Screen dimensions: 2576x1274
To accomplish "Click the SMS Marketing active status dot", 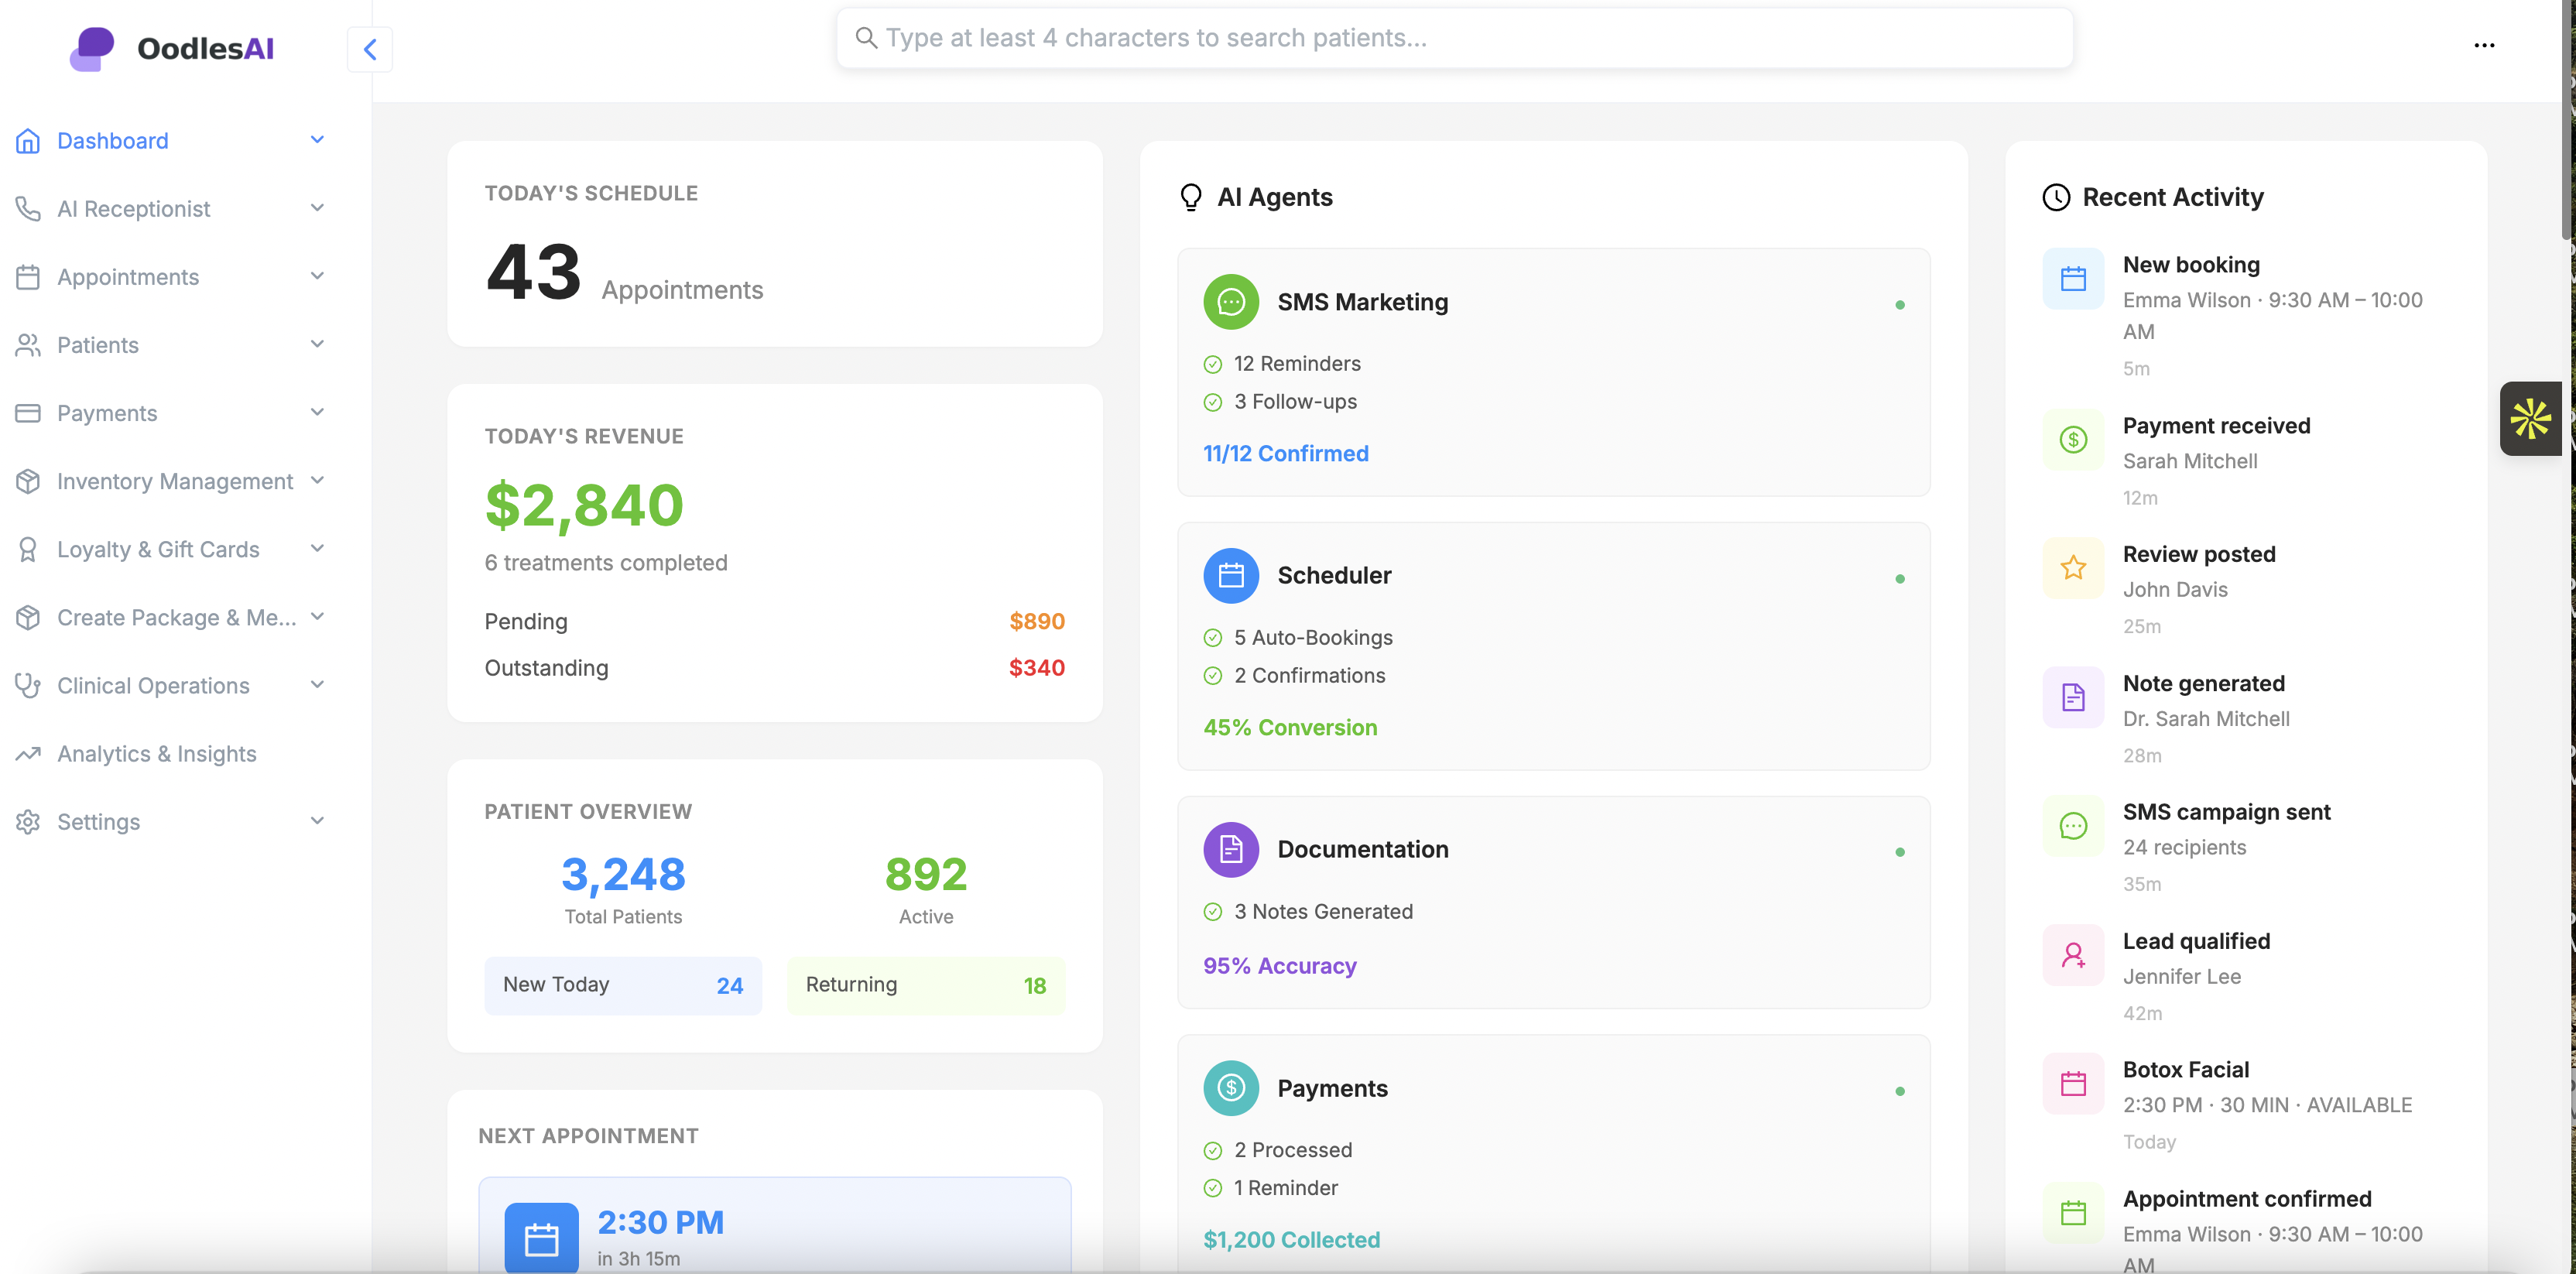I will pyautogui.click(x=1900, y=305).
